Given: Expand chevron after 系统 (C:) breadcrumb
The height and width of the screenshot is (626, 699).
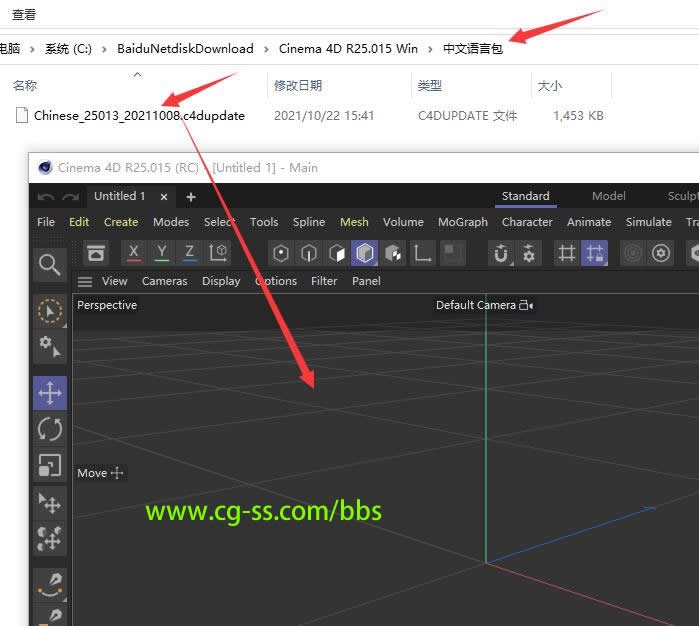Looking at the screenshot, I should 104,49.
